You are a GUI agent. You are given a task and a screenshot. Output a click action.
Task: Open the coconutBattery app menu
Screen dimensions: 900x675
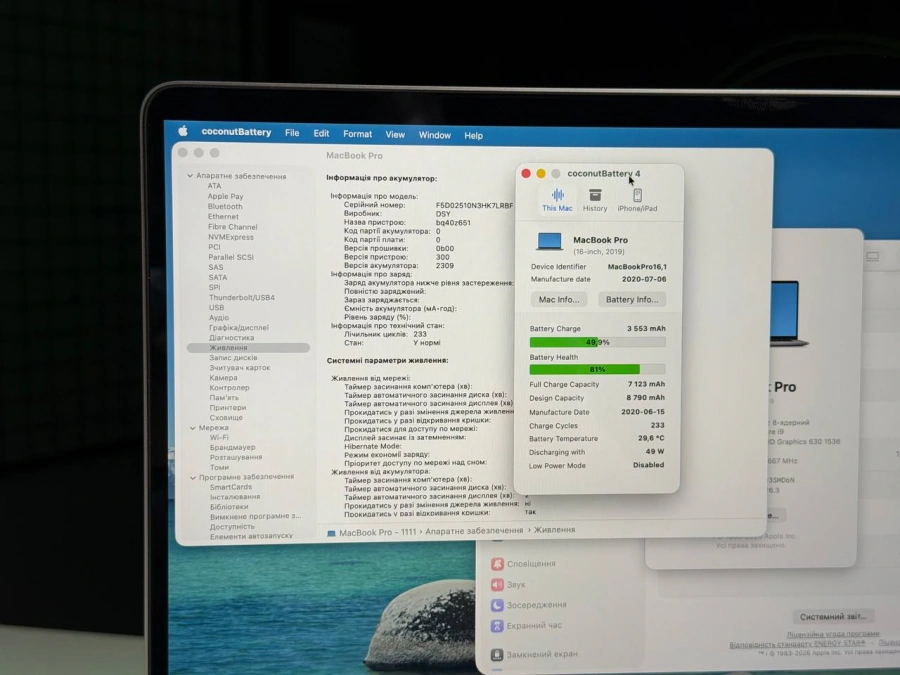(236, 132)
